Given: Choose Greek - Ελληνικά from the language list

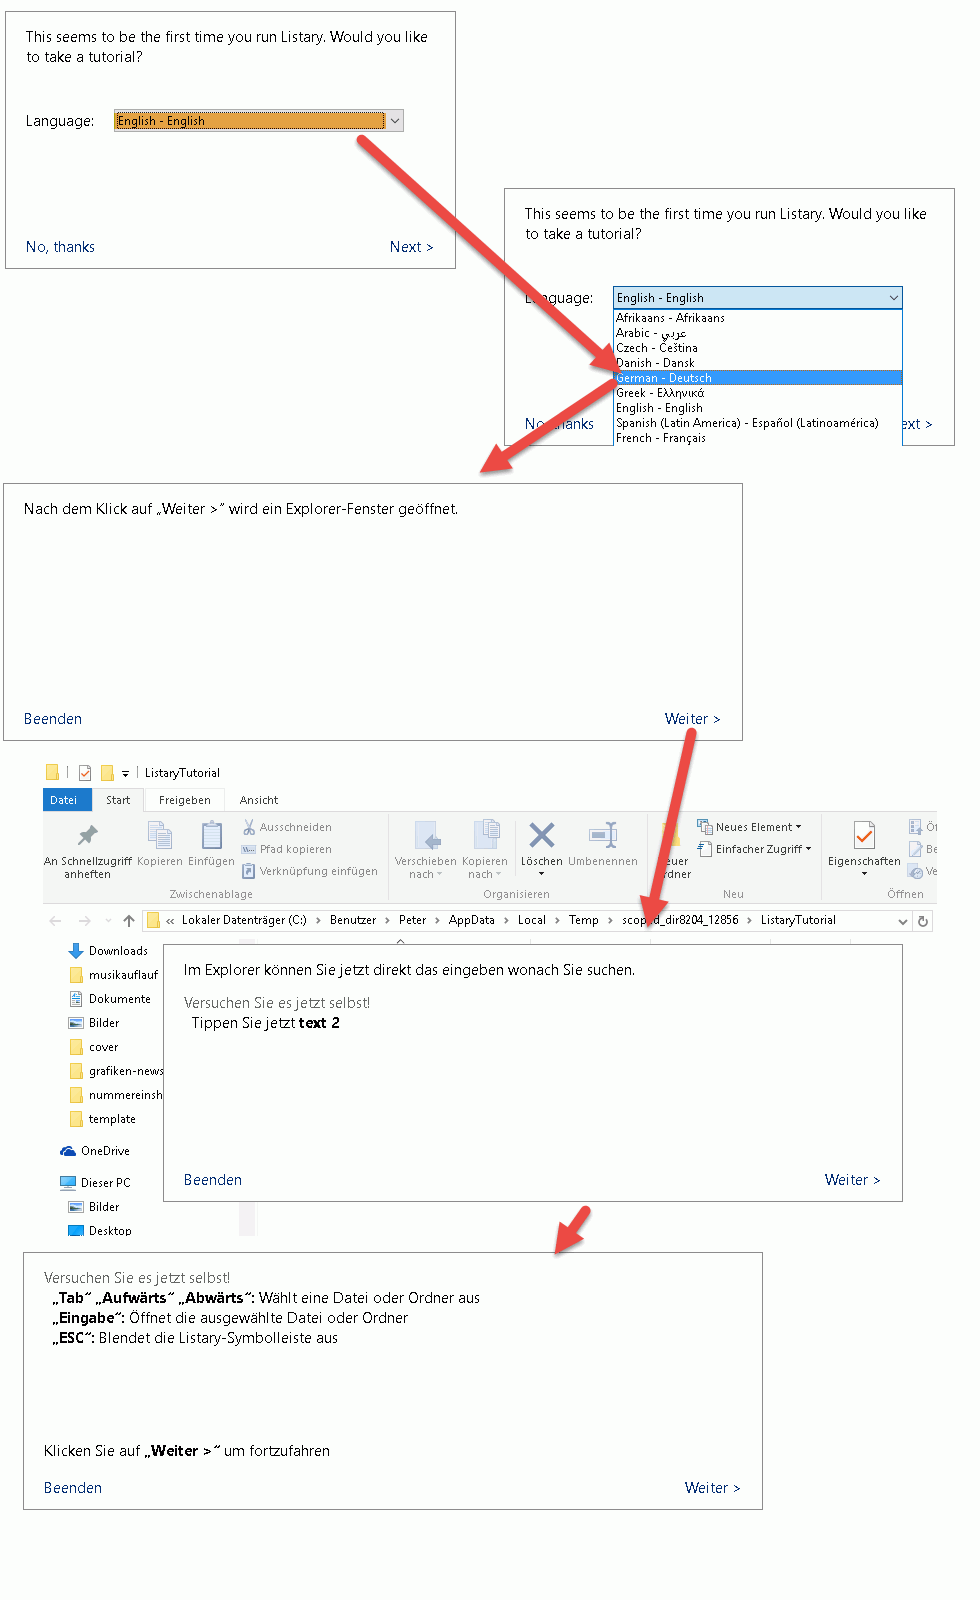Looking at the screenshot, I should [x=758, y=393].
